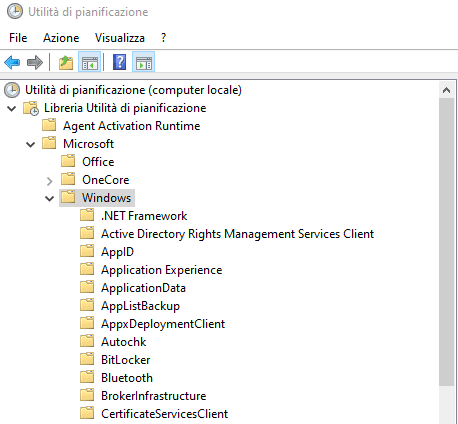Click the tree scrollbar up arrow

click(447, 90)
